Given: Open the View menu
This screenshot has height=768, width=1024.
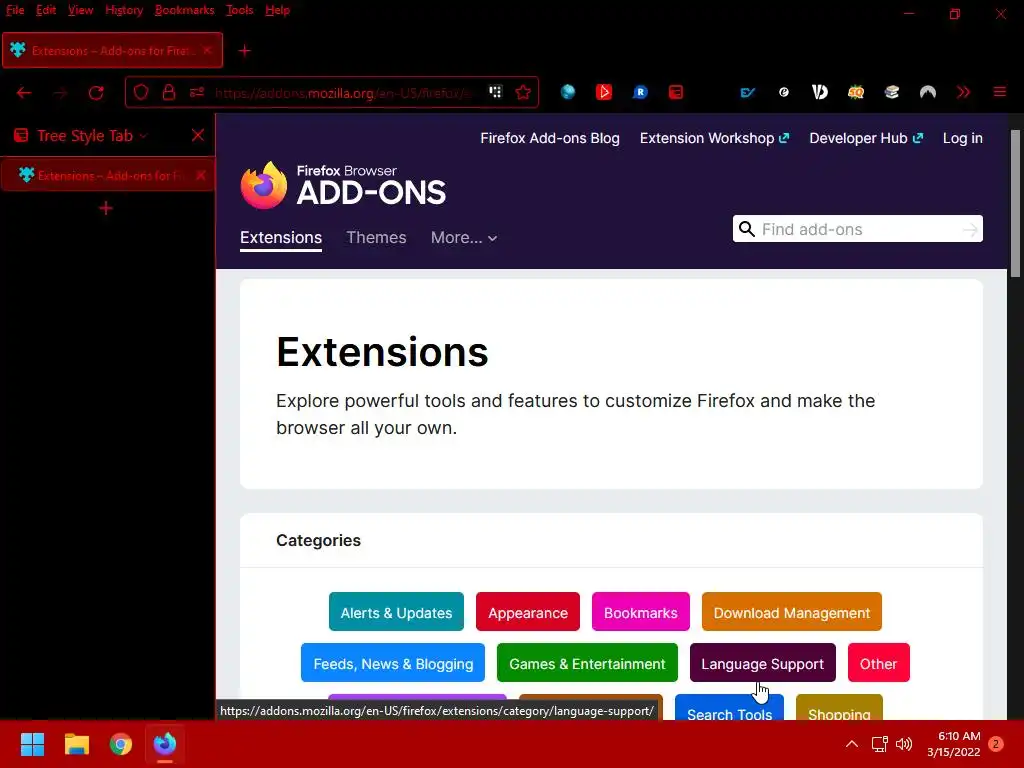Looking at the screenshot, I should click(80, 10).
